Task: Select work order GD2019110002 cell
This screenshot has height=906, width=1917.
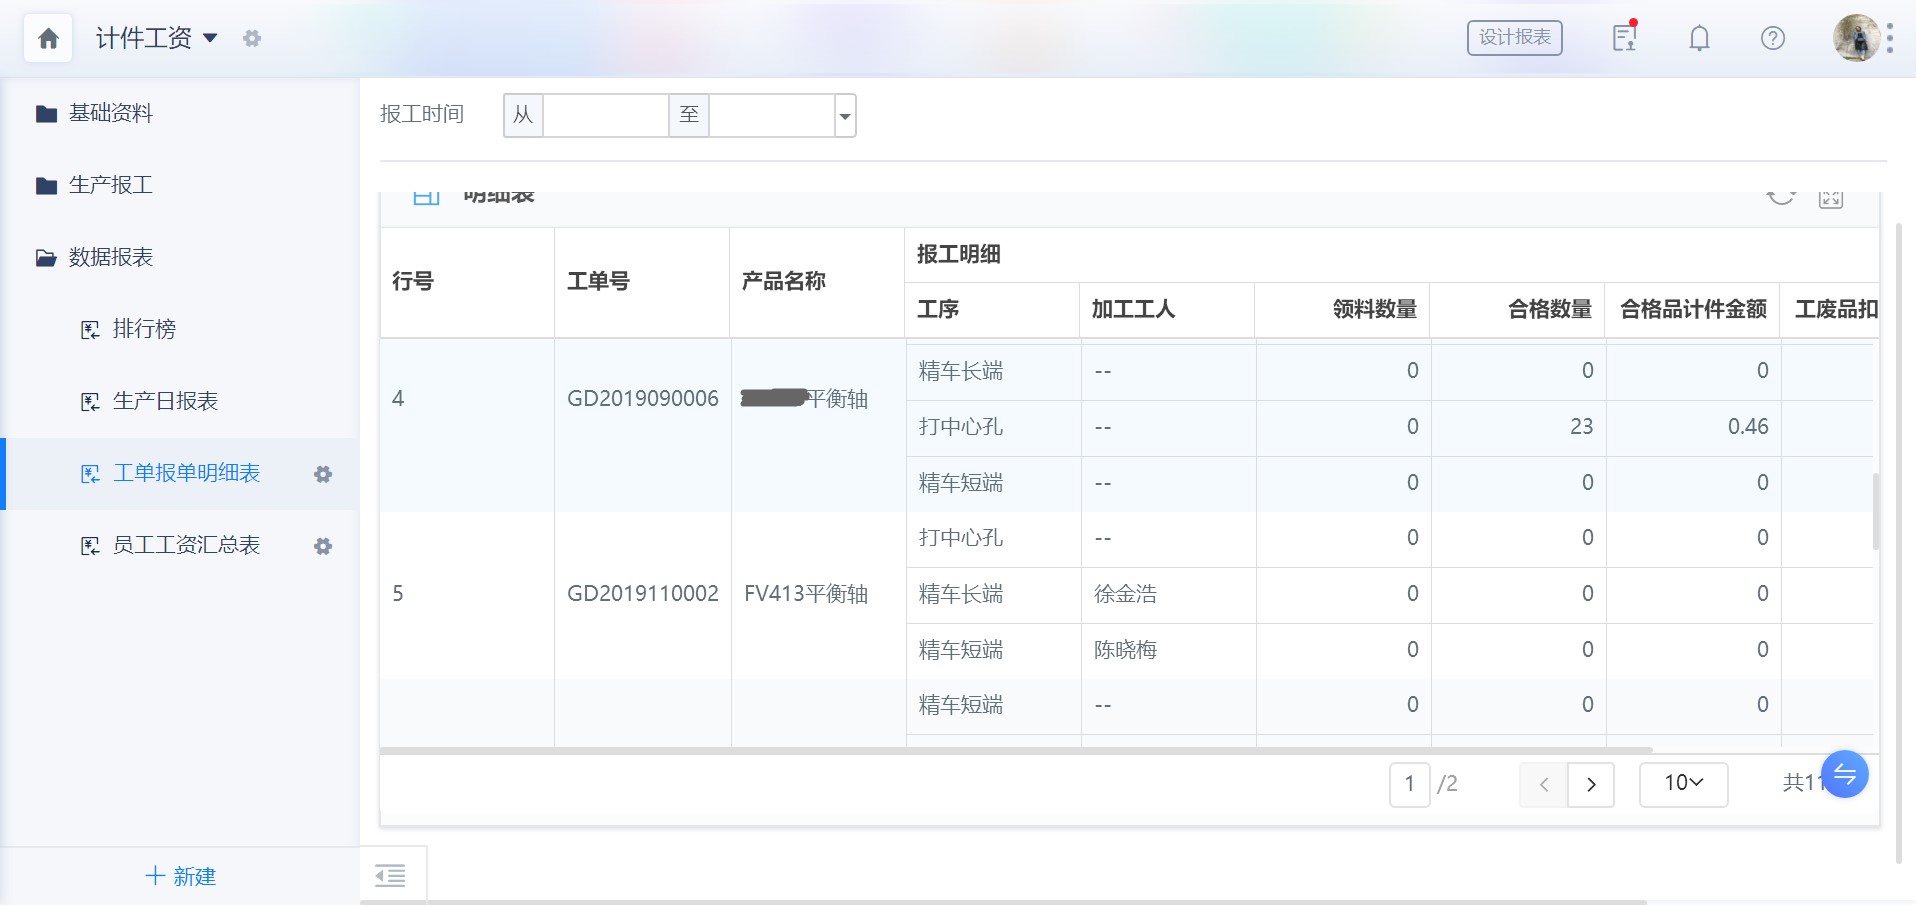Action: (x=643, y=594)
